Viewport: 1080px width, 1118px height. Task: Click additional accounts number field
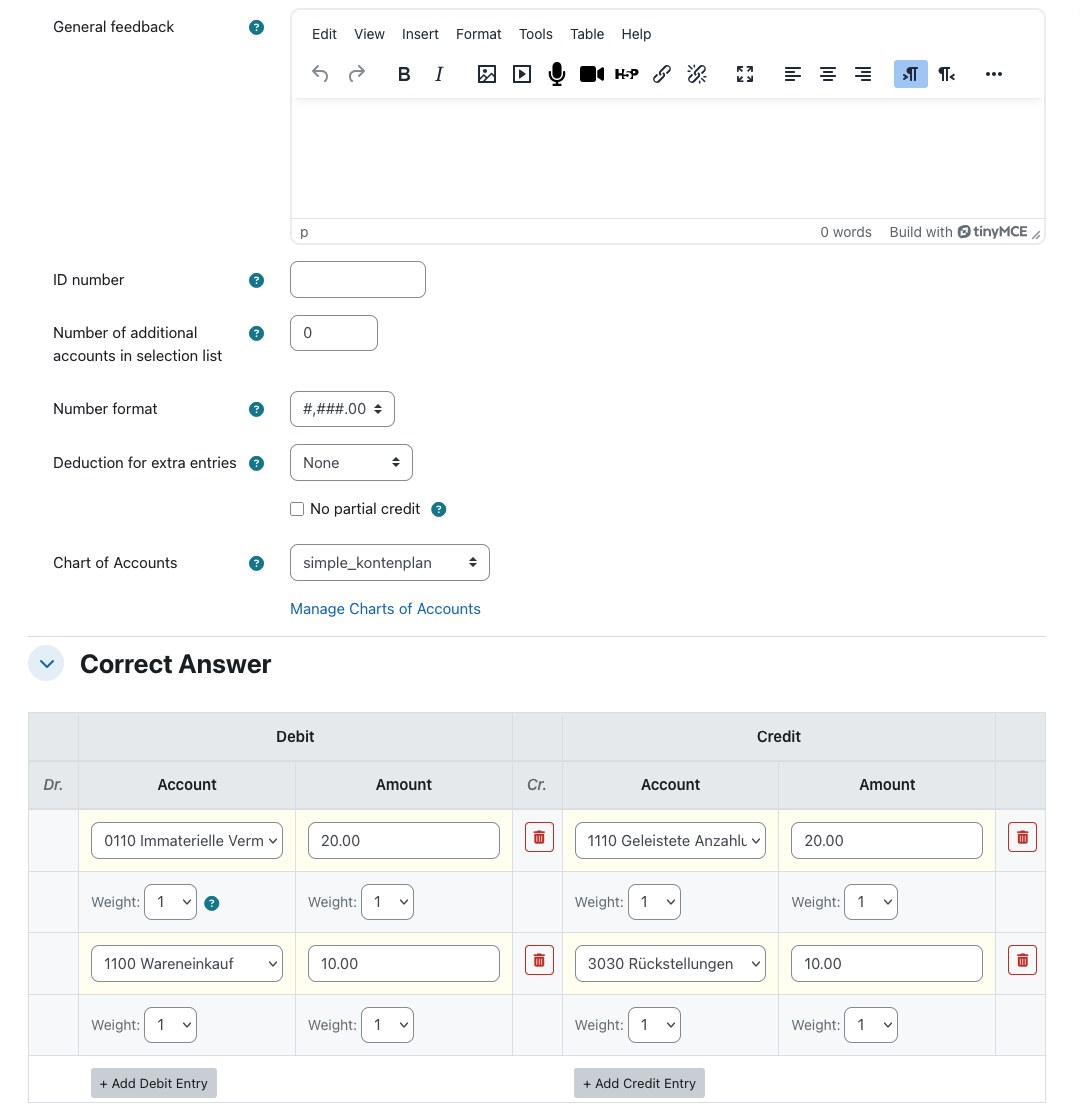pyautogui.click(x=334, y=333)
